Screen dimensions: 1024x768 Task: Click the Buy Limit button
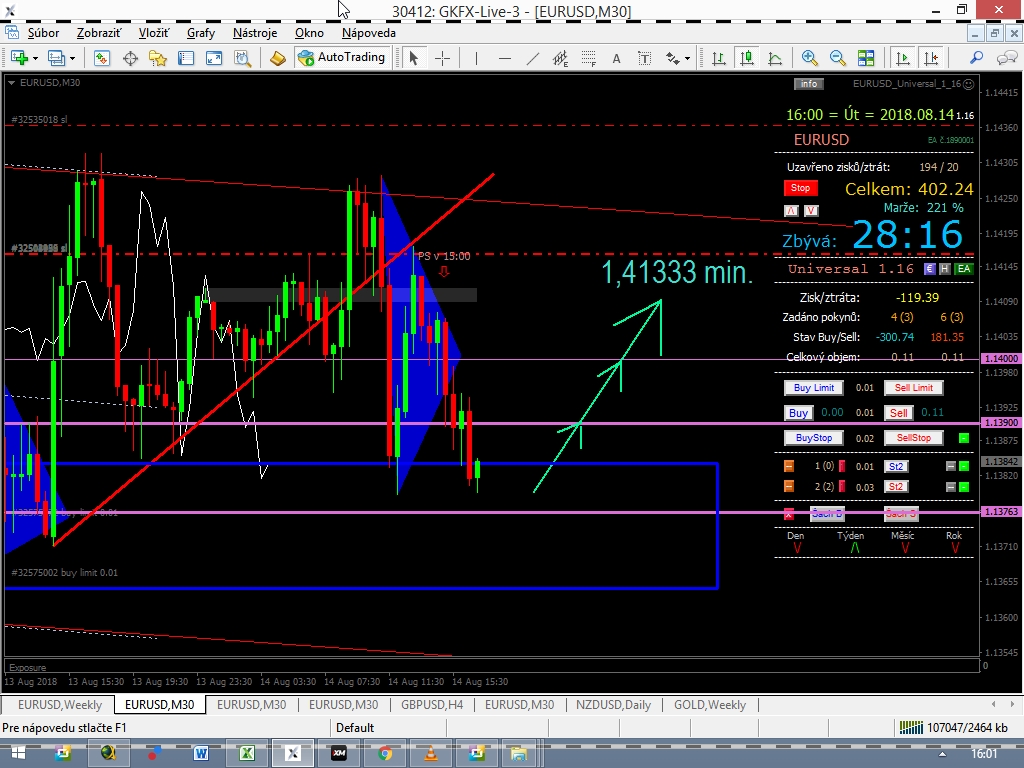click(x=814, y=388)
